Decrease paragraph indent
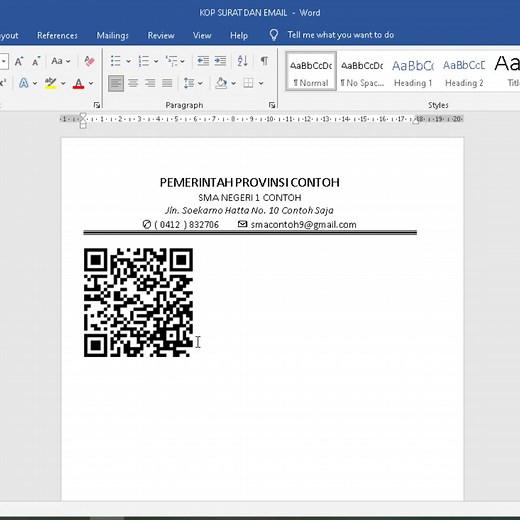Viewport: 520px width, 520px height. click(203, 61)
